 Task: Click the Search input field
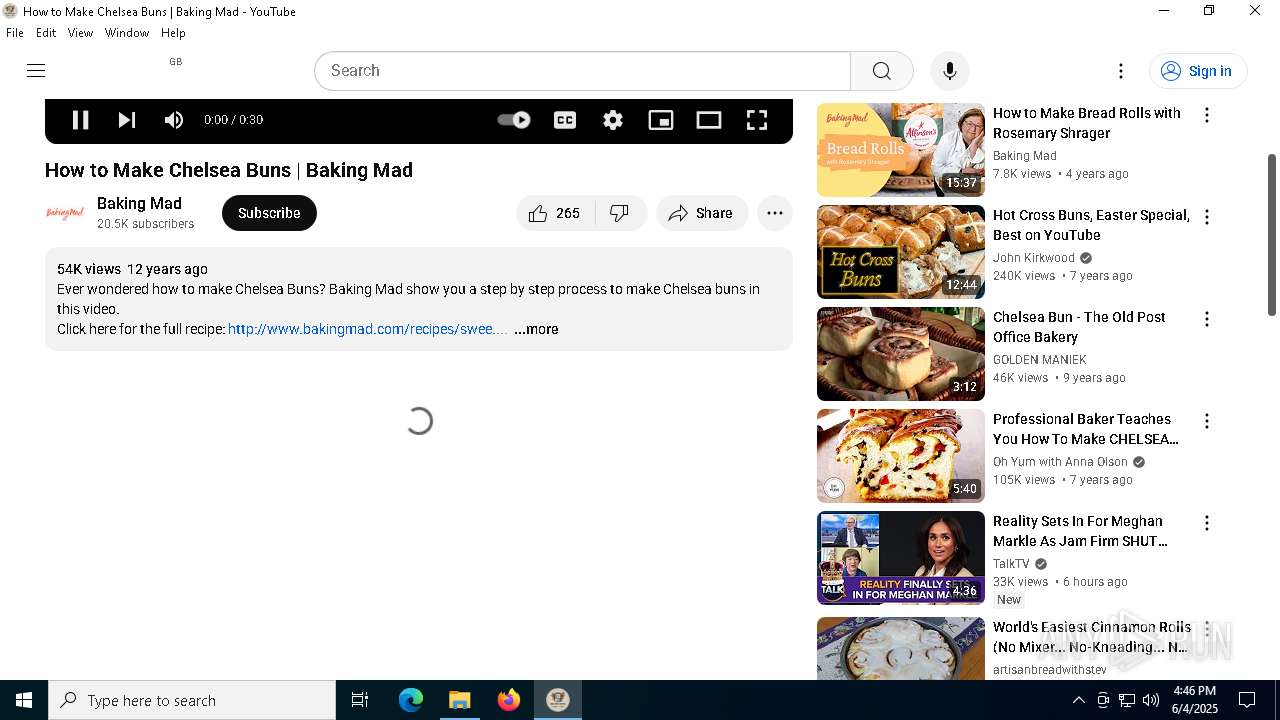[x=583, y=71]
